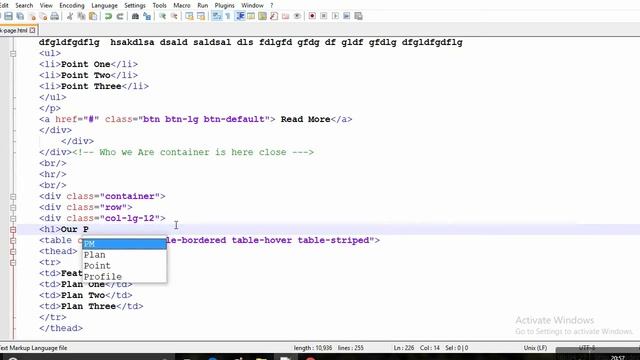Click the Zoom Out toolbar icon
This screenshot has height=360, width=640.
pyautogui.click(x=174, y=16)
